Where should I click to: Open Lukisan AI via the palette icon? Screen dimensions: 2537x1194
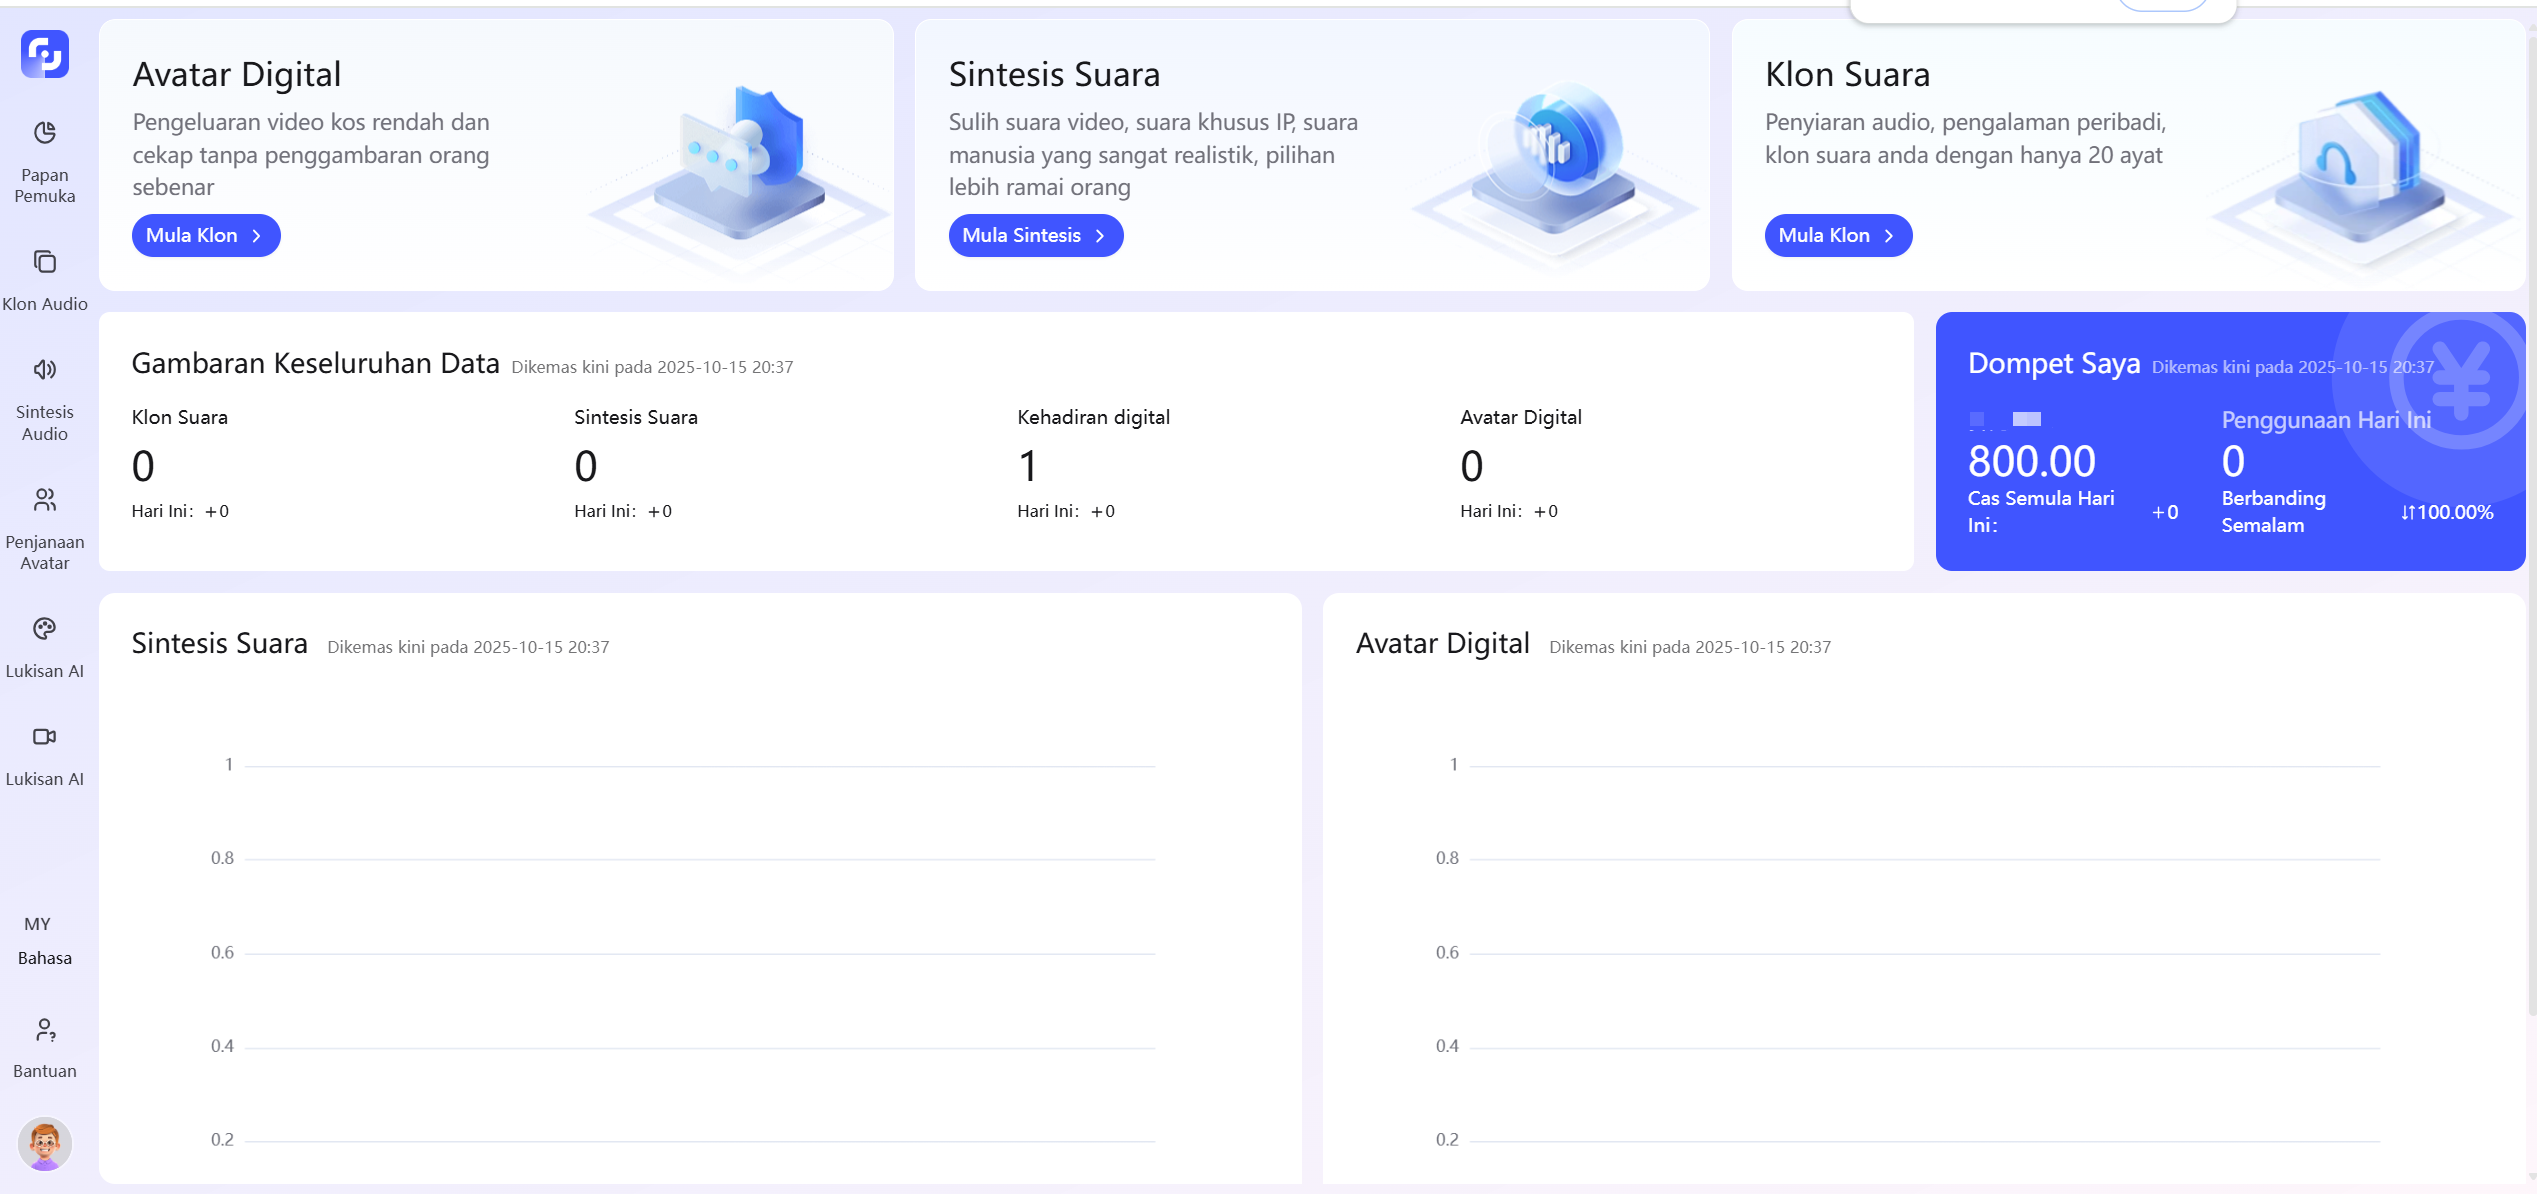tap(44, 629)
